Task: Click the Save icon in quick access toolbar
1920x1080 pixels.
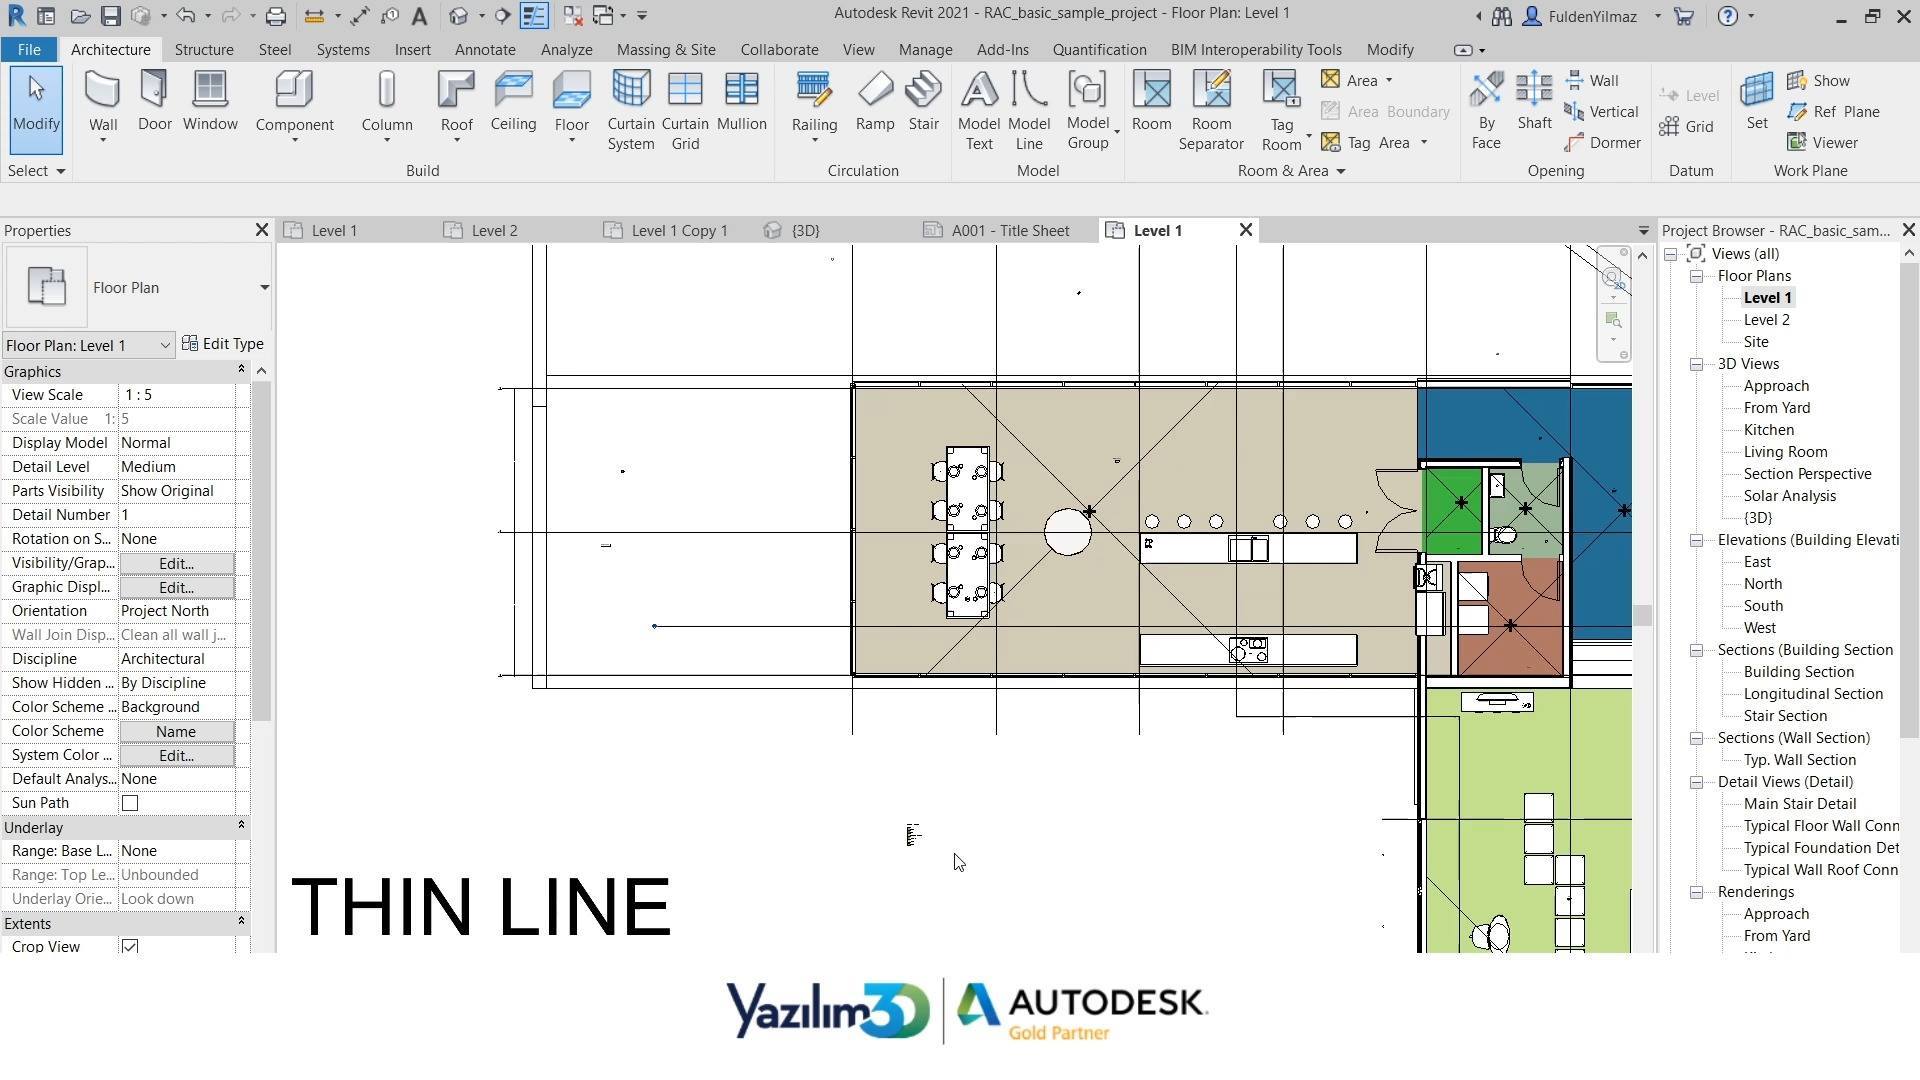Action: click(111, 16)
